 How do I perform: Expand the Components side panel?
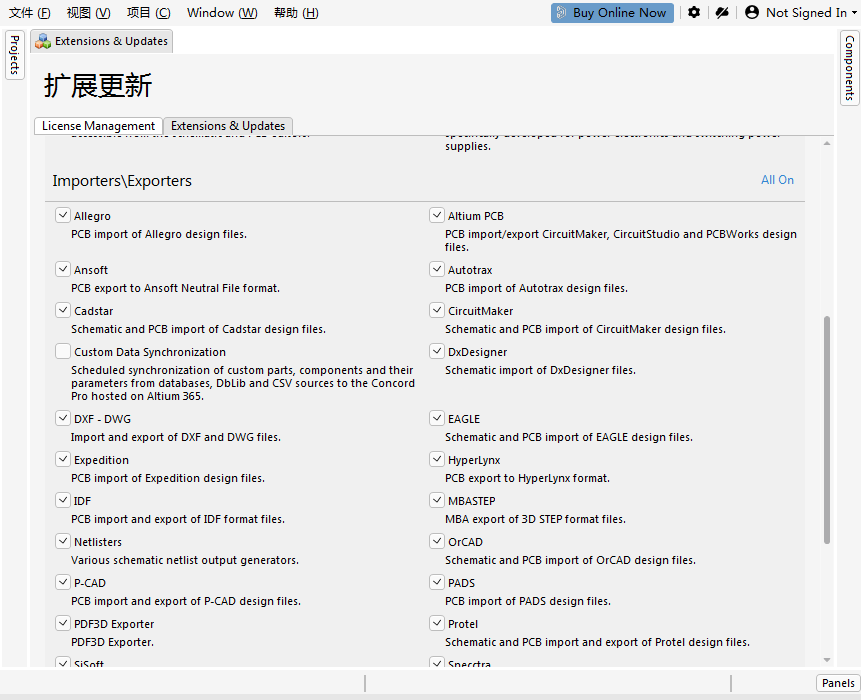point(849,68)
